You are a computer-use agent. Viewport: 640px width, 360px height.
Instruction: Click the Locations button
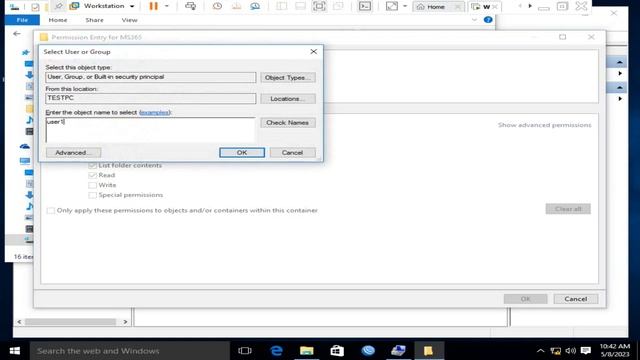288,99
